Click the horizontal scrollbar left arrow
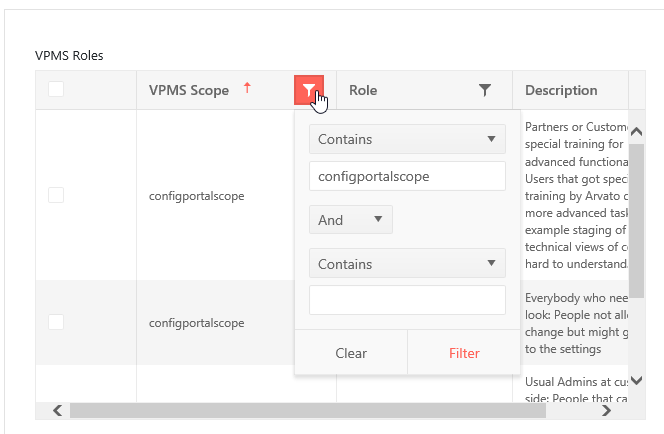 click(57, 410)
